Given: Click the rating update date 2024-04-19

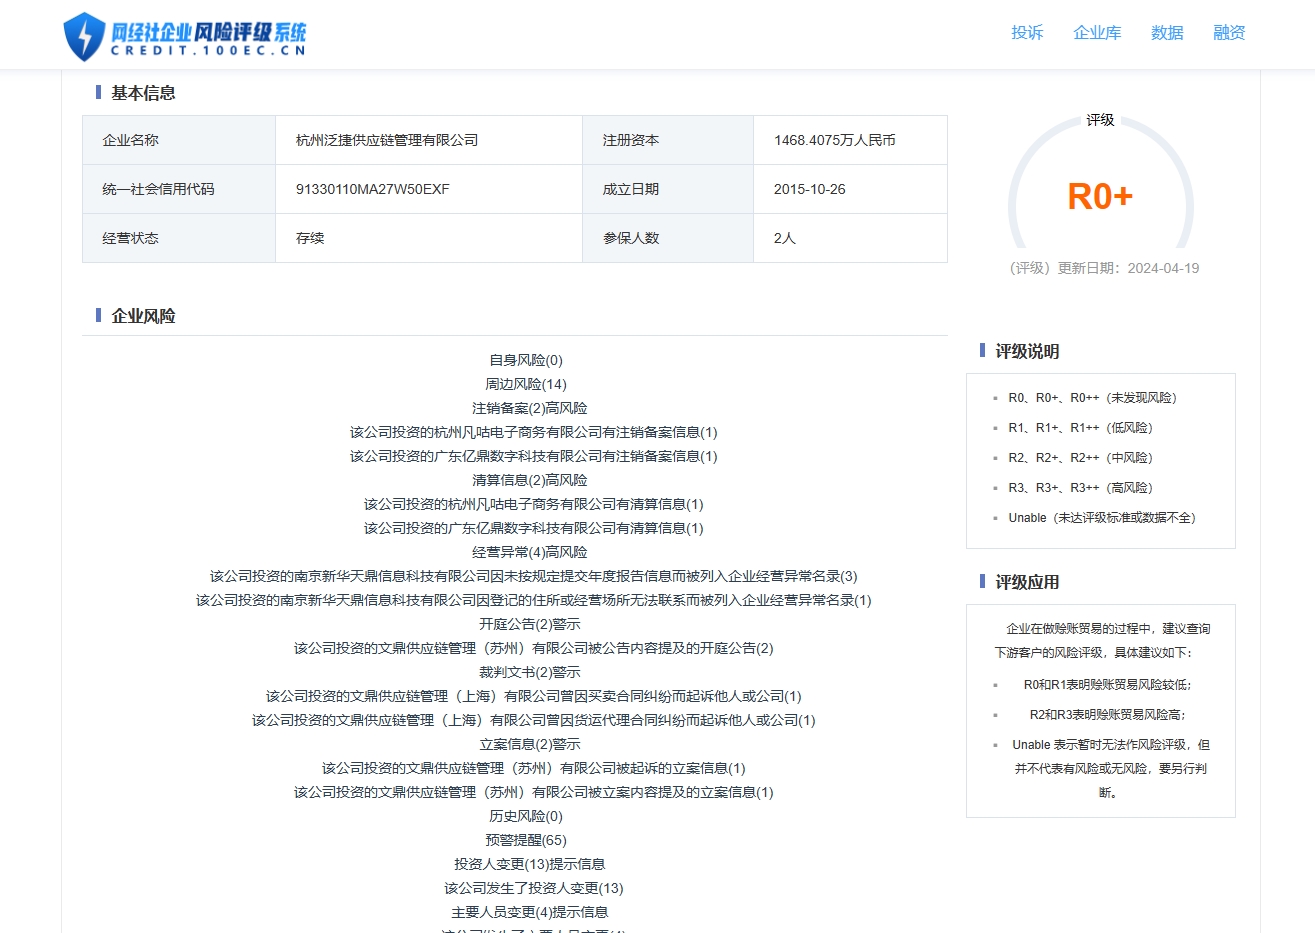Looking at the screenshot, I should tap(1163, 268).
